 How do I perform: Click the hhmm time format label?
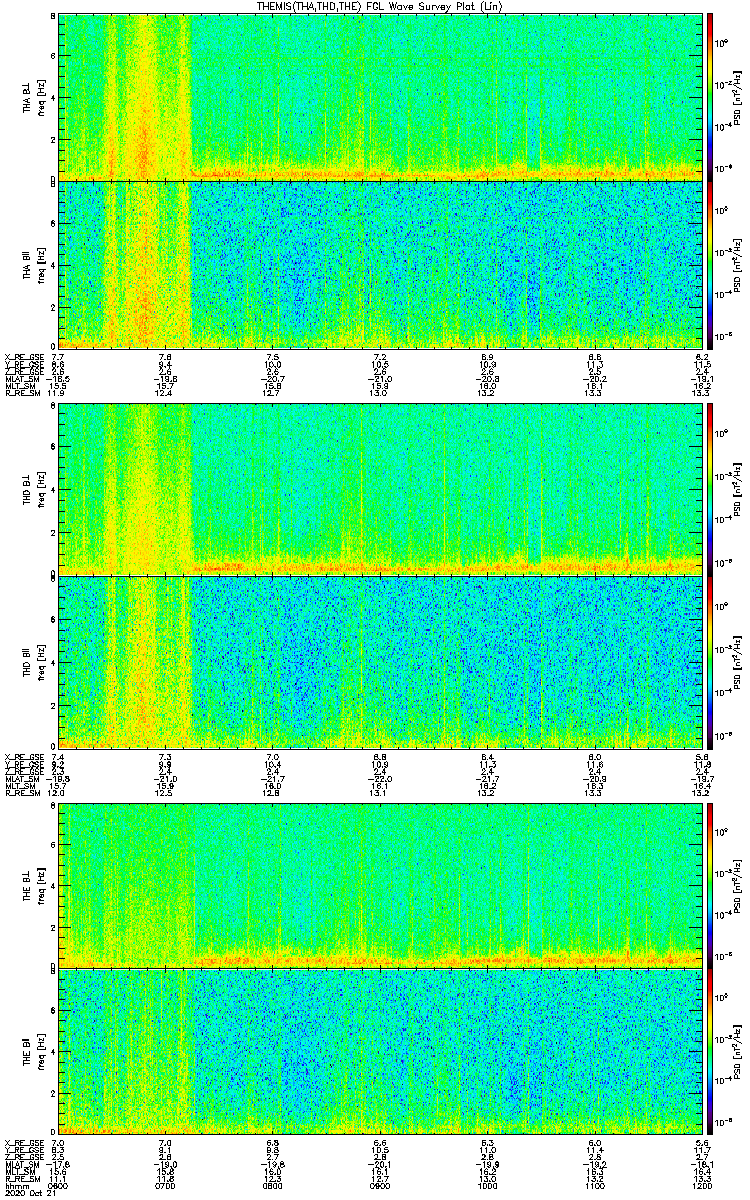click(x=15, y=1185)
